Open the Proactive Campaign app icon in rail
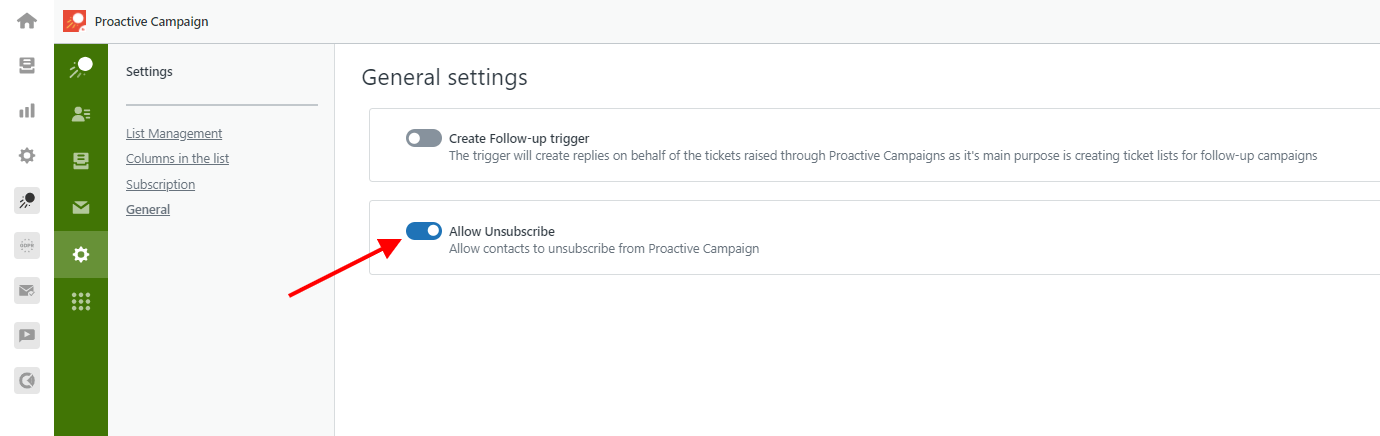The height and width of the screenshot is (436, 1380). (x=27, y=200)
